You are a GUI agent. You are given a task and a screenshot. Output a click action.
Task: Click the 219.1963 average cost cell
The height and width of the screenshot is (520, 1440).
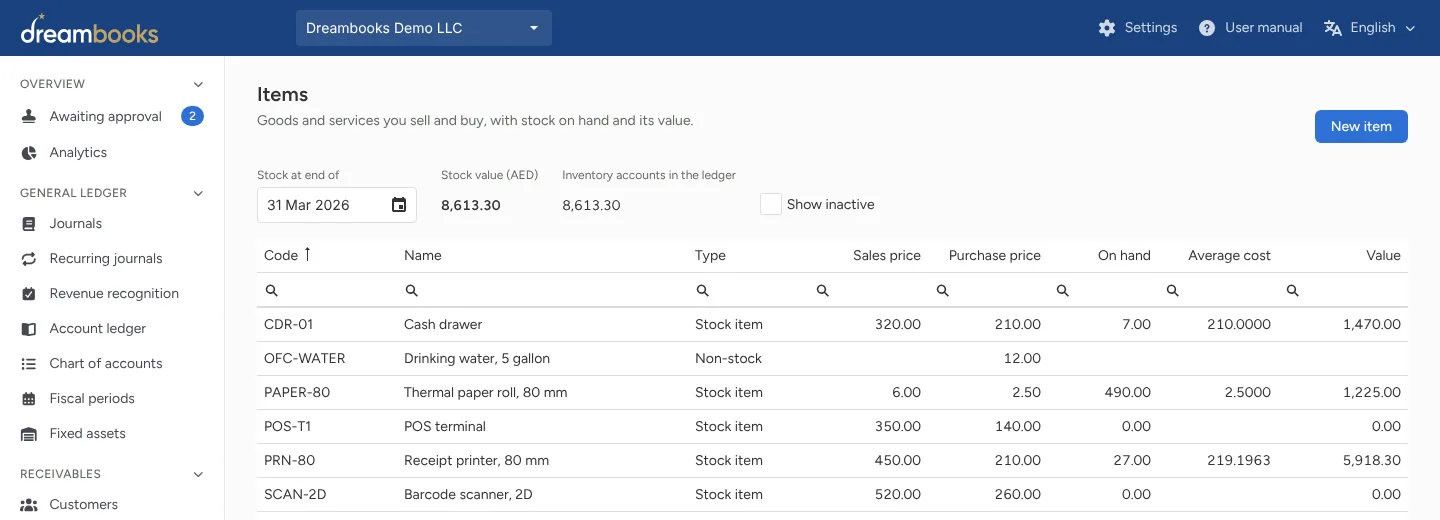pyautogui.click(x=1238, y=460)
